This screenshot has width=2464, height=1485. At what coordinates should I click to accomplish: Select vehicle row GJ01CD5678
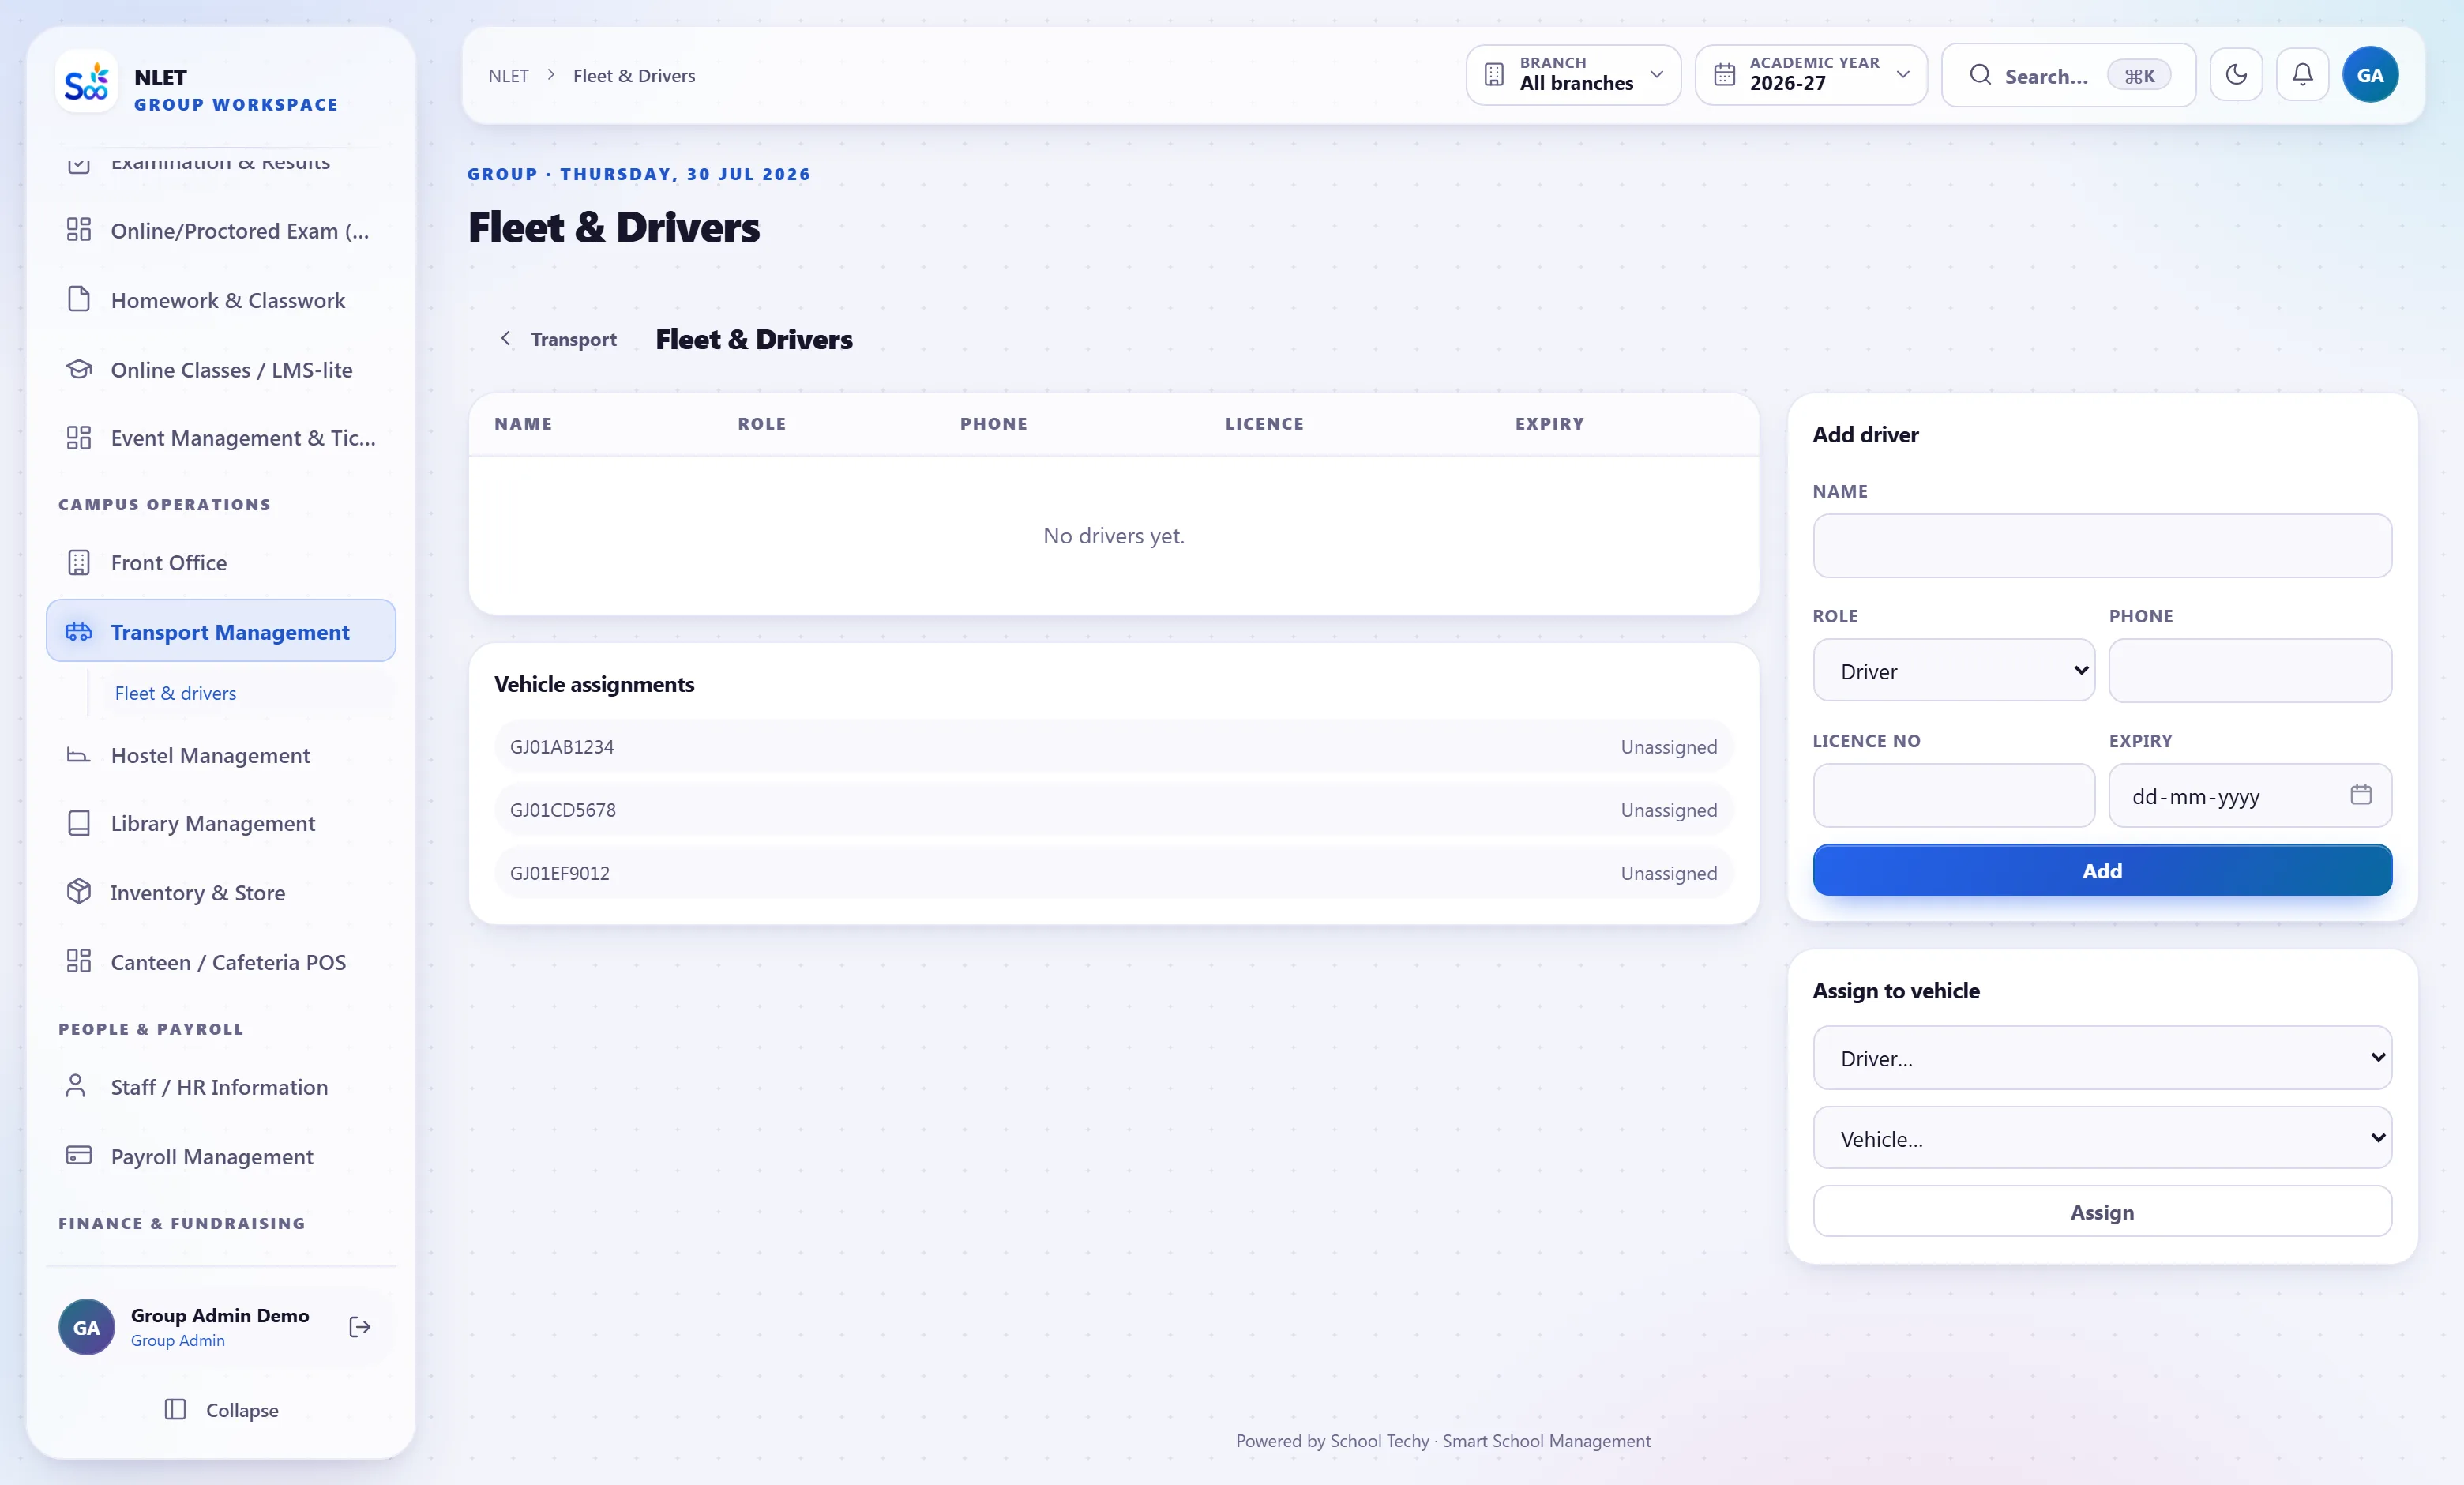coord(1113,809)
